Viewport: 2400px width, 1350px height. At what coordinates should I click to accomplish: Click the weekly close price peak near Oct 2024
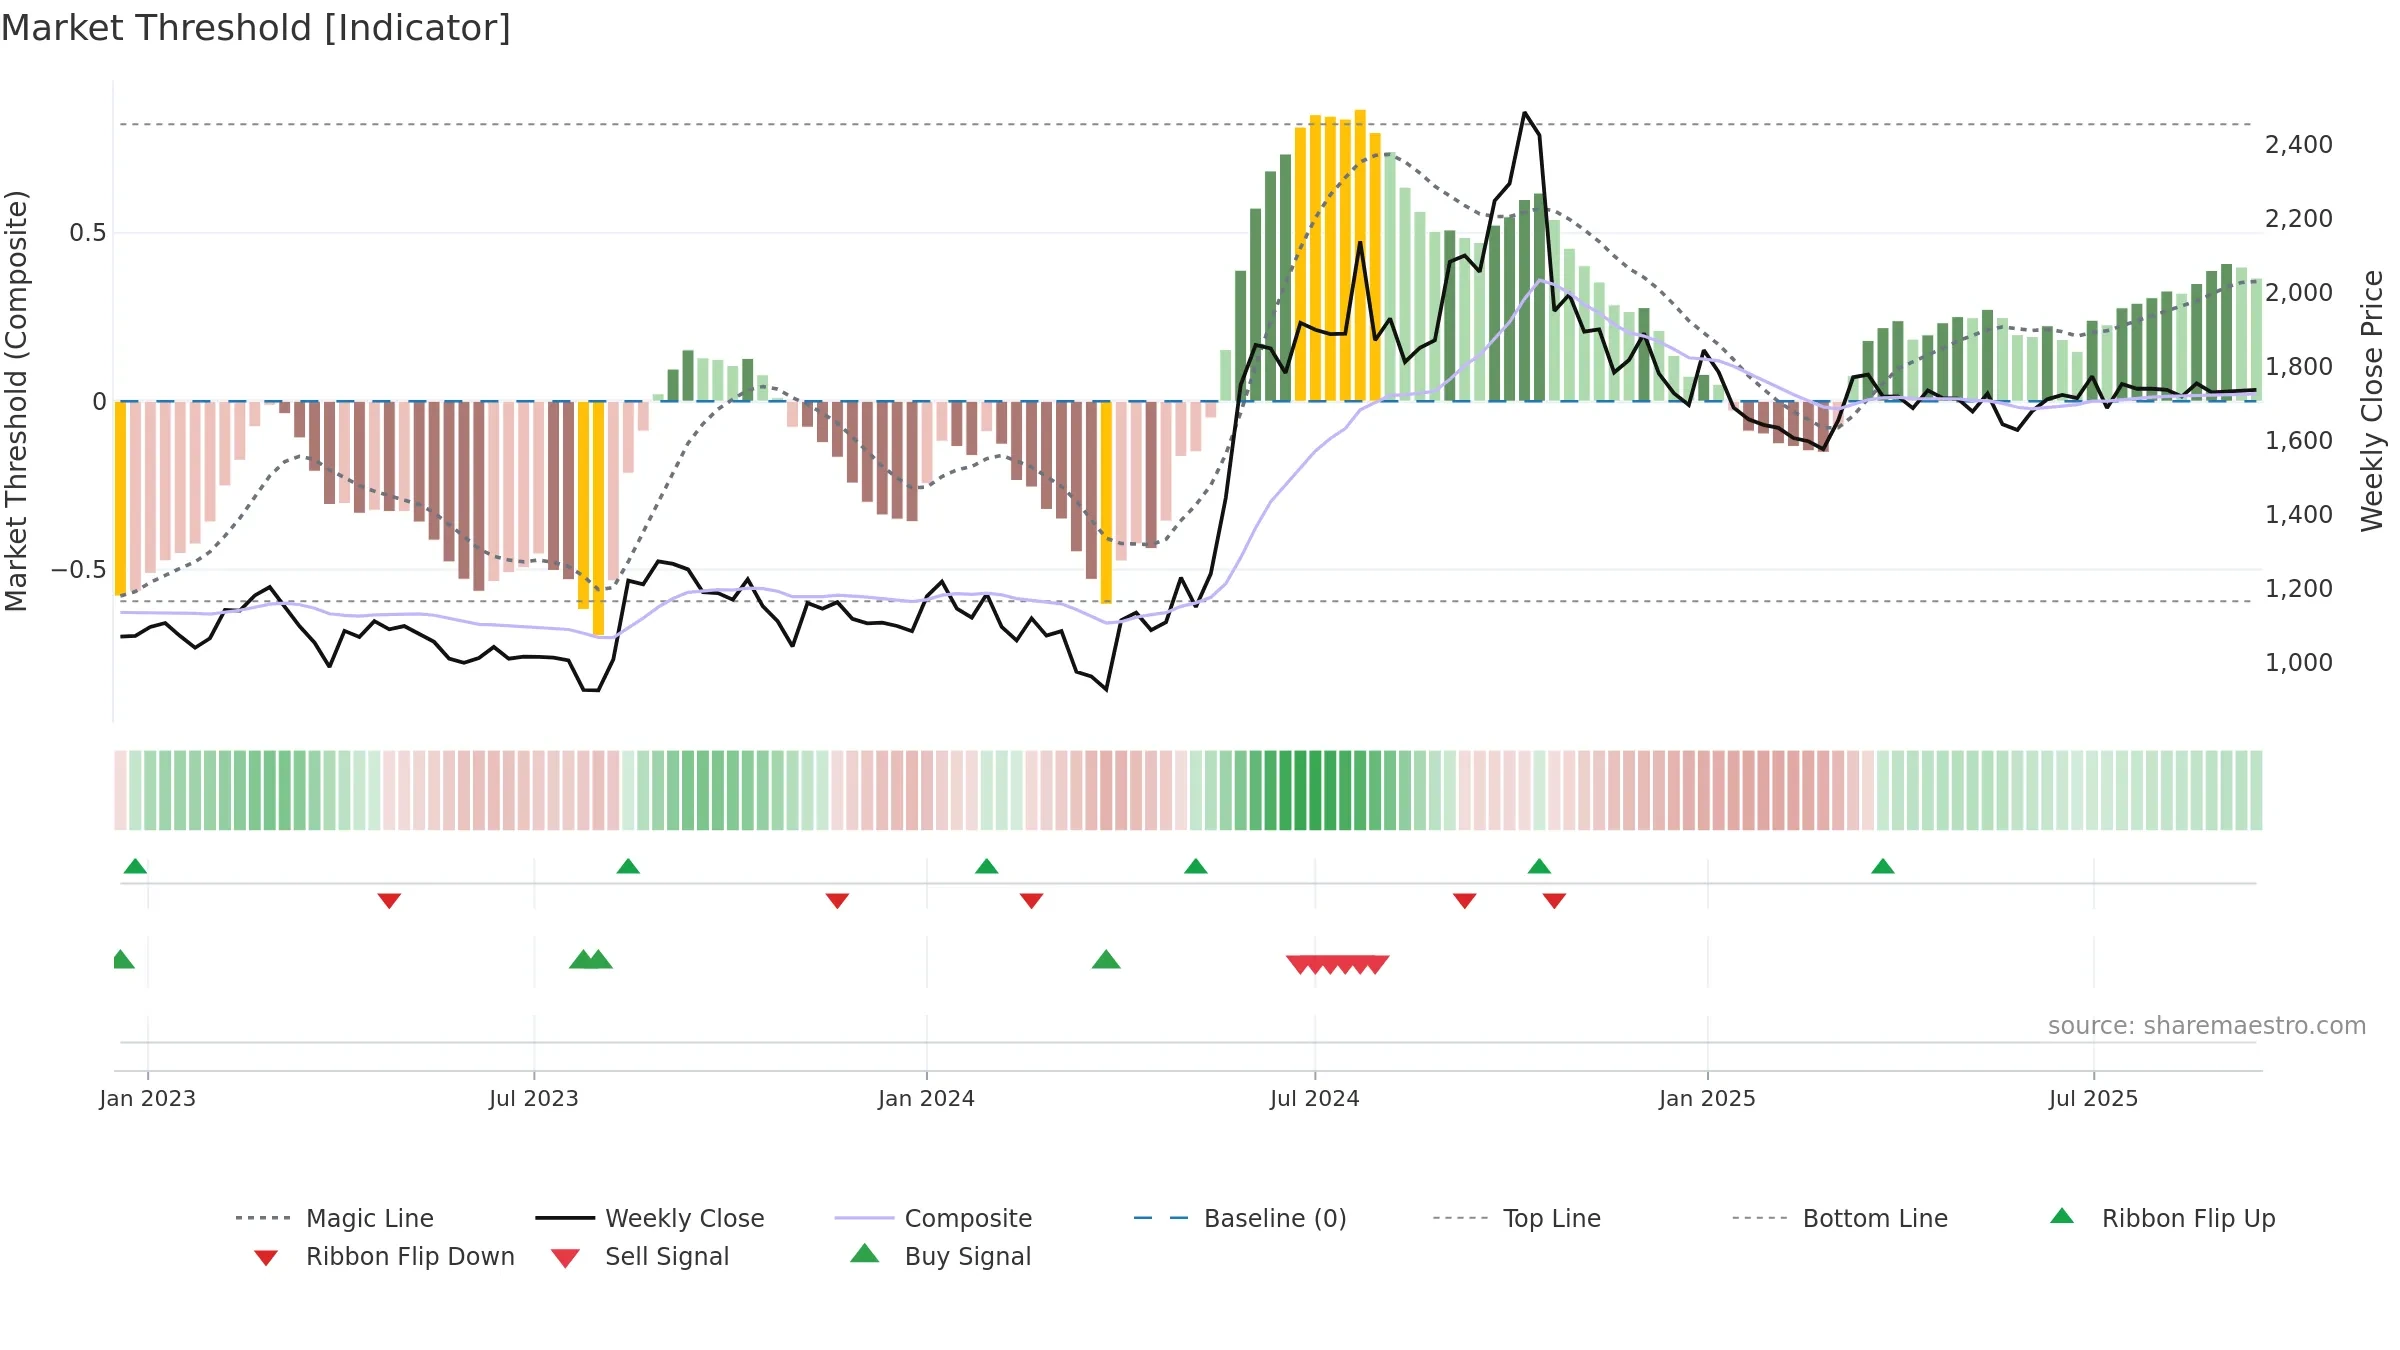(1524, 113)
